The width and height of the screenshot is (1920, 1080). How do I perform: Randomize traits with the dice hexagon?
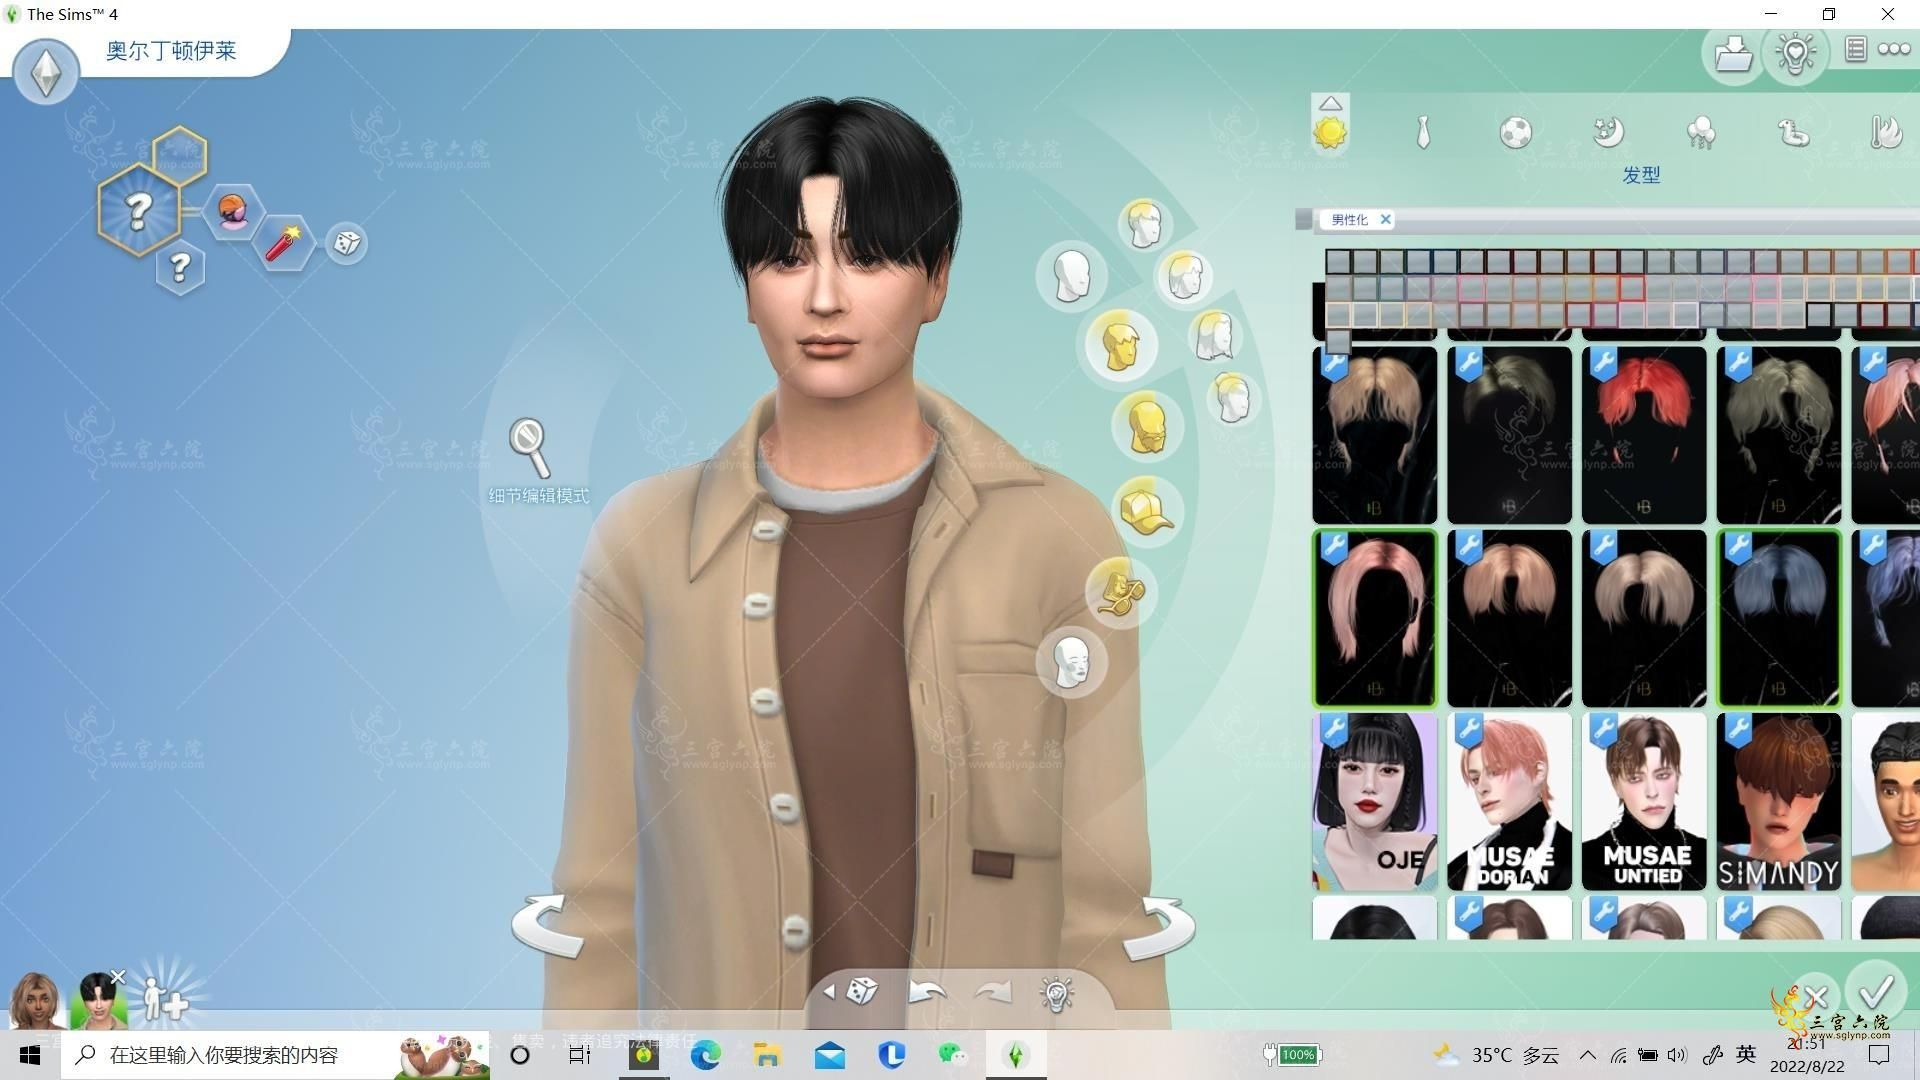click(x=346, y=242)
